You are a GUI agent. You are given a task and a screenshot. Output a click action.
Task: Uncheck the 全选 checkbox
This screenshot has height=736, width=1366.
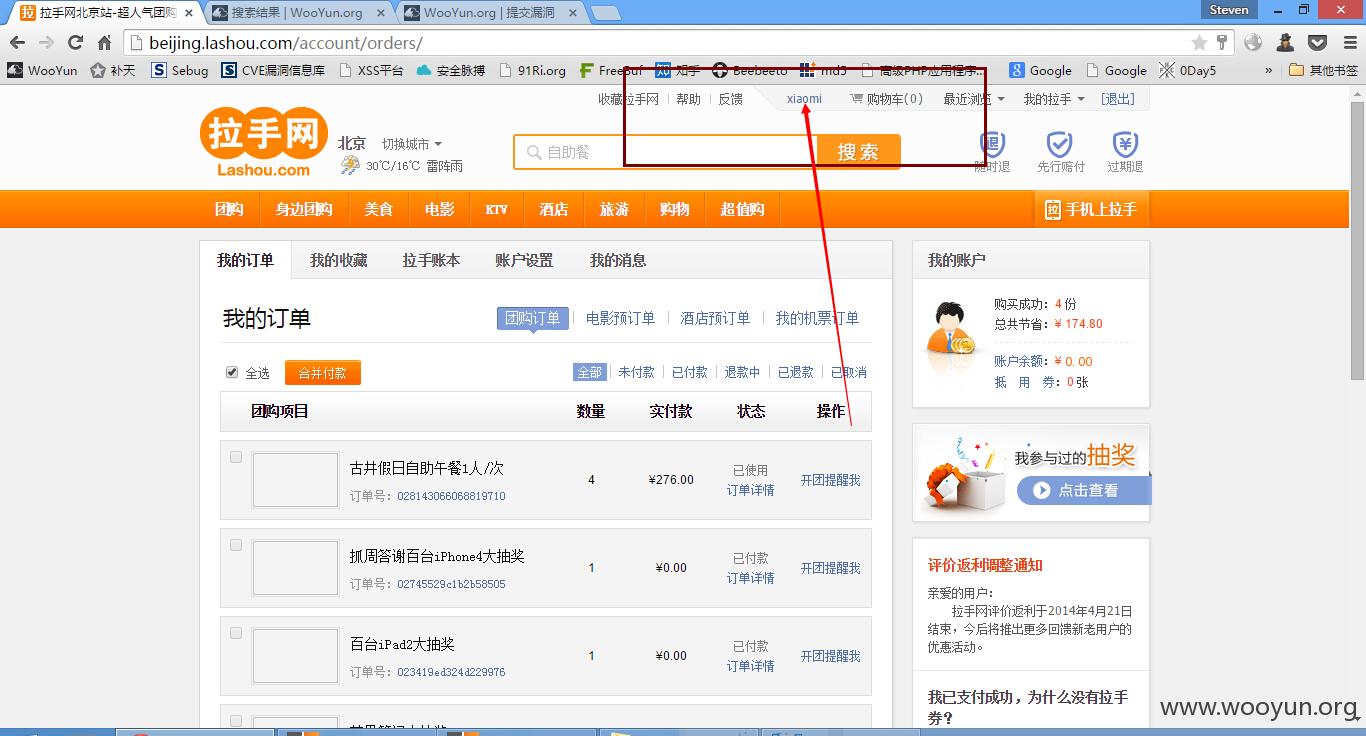pyautogui.click(x=232, y=372)
